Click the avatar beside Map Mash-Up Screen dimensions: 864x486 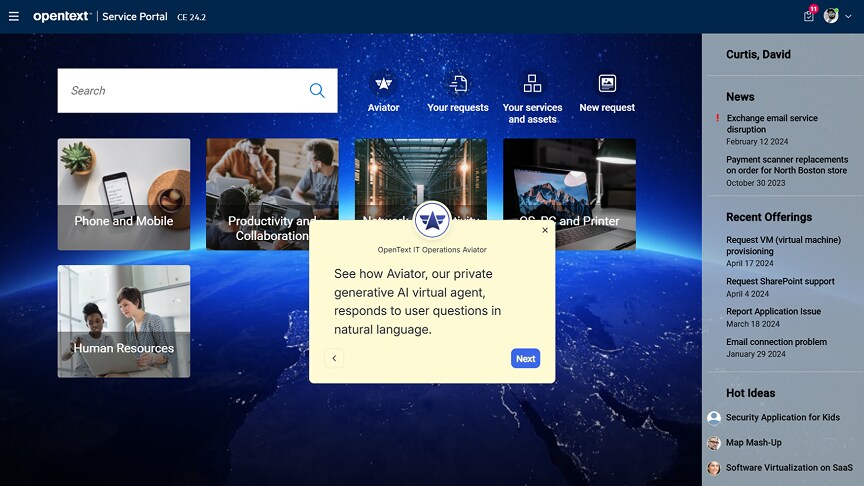(714, 443)
